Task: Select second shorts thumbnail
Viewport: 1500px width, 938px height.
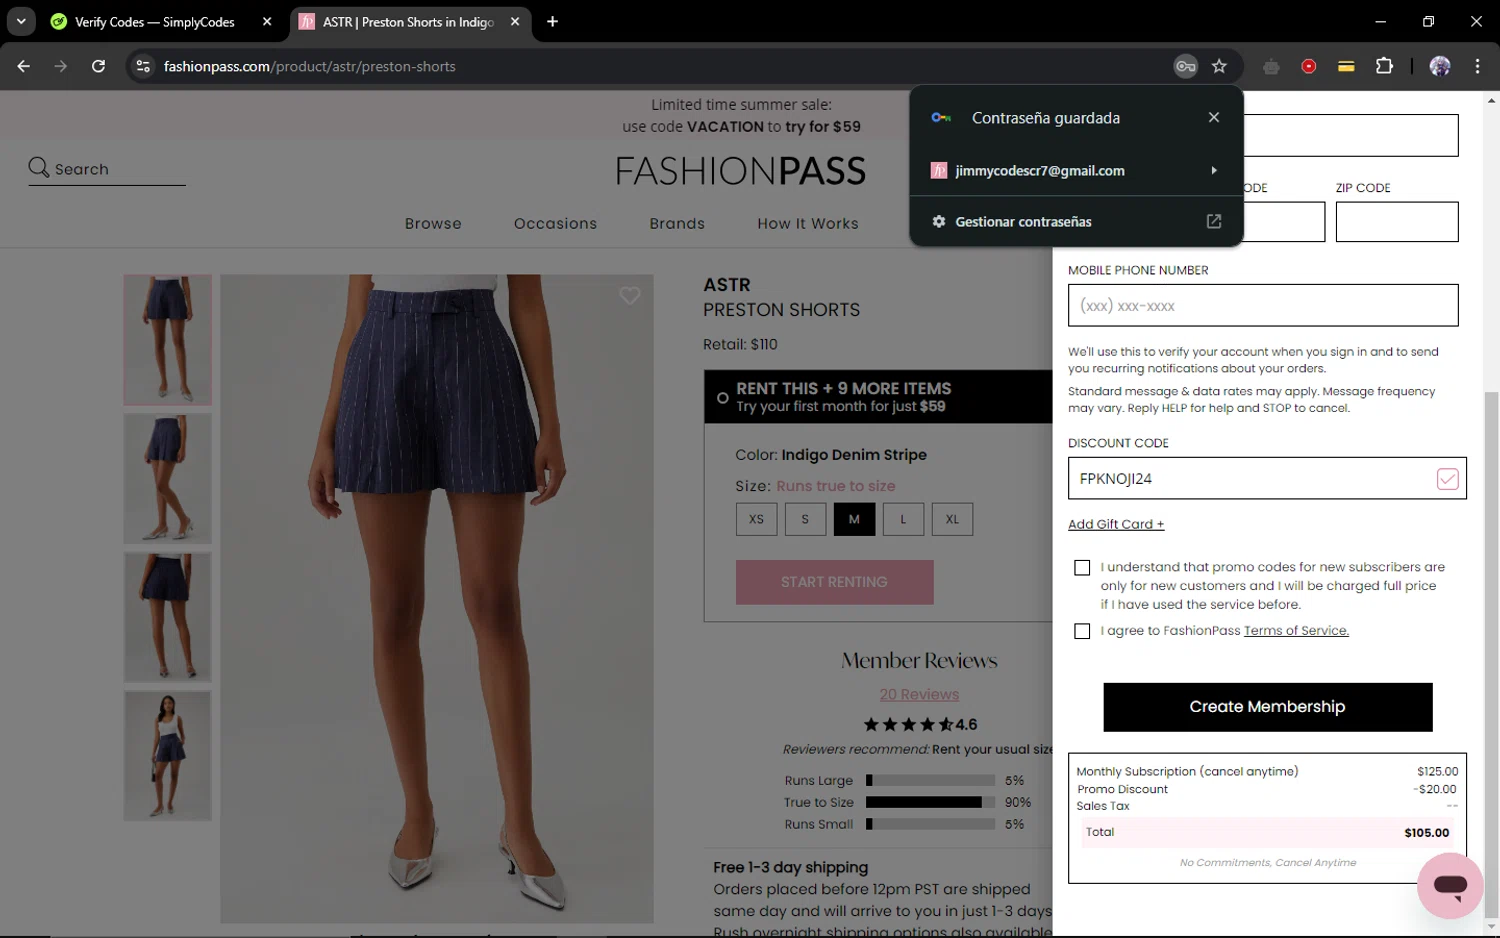Action: (x=167, y=479)
